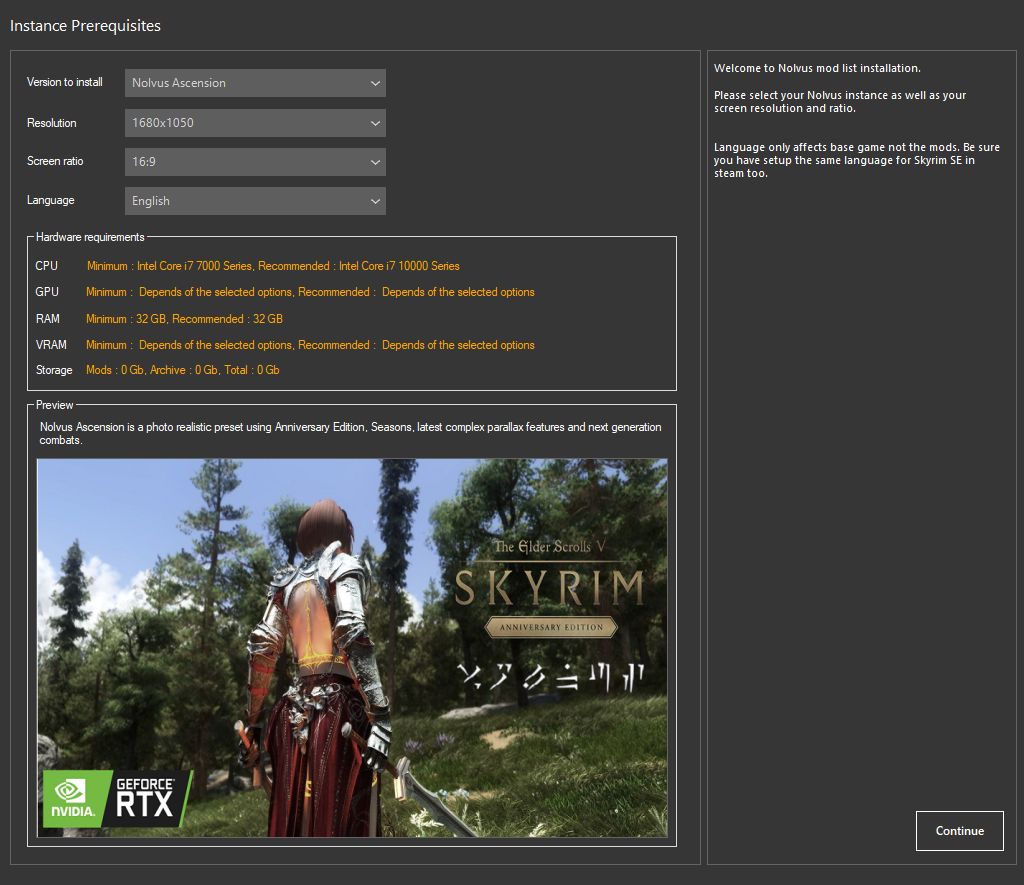Screen dimensions: 1024x885
Task: Click the 'Instance Prerequisites' heading
Action: (85, 26)
